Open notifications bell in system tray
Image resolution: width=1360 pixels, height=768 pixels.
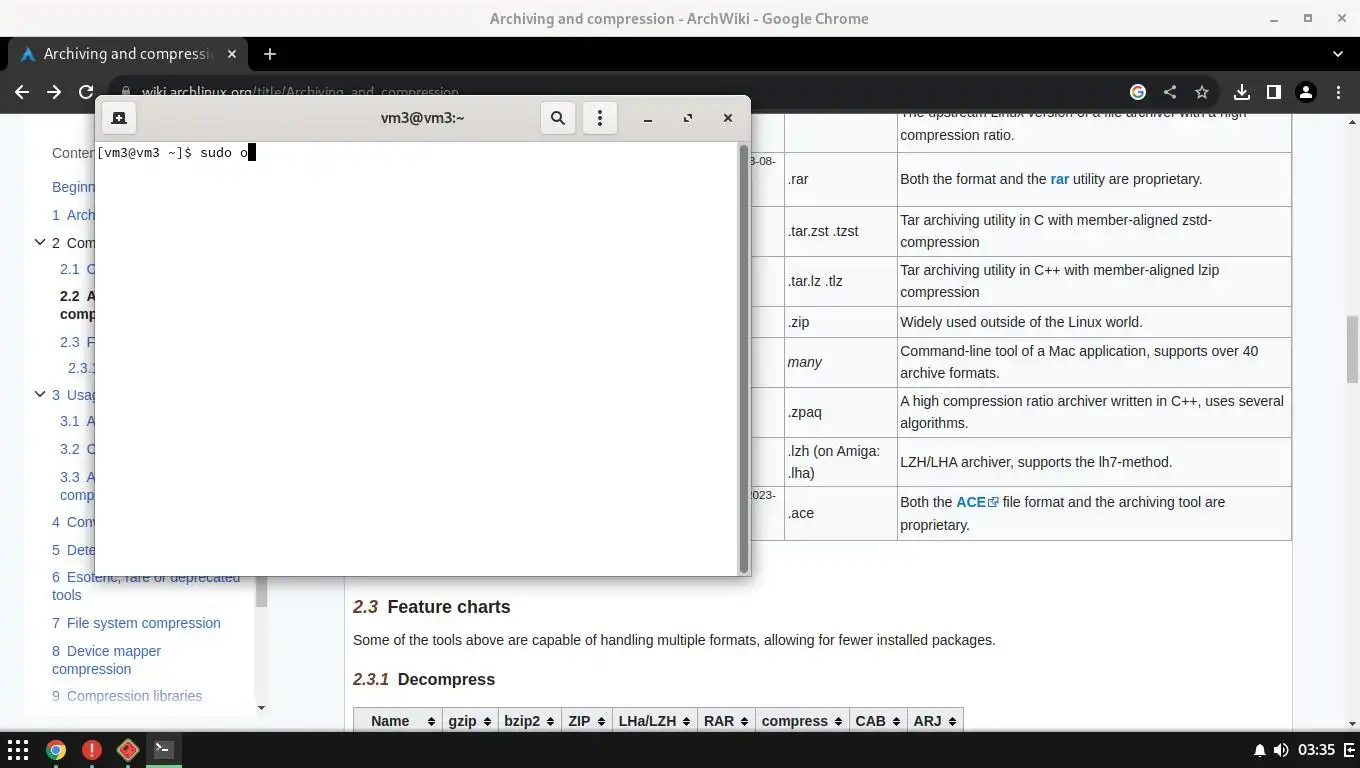tap(1259, 750)
